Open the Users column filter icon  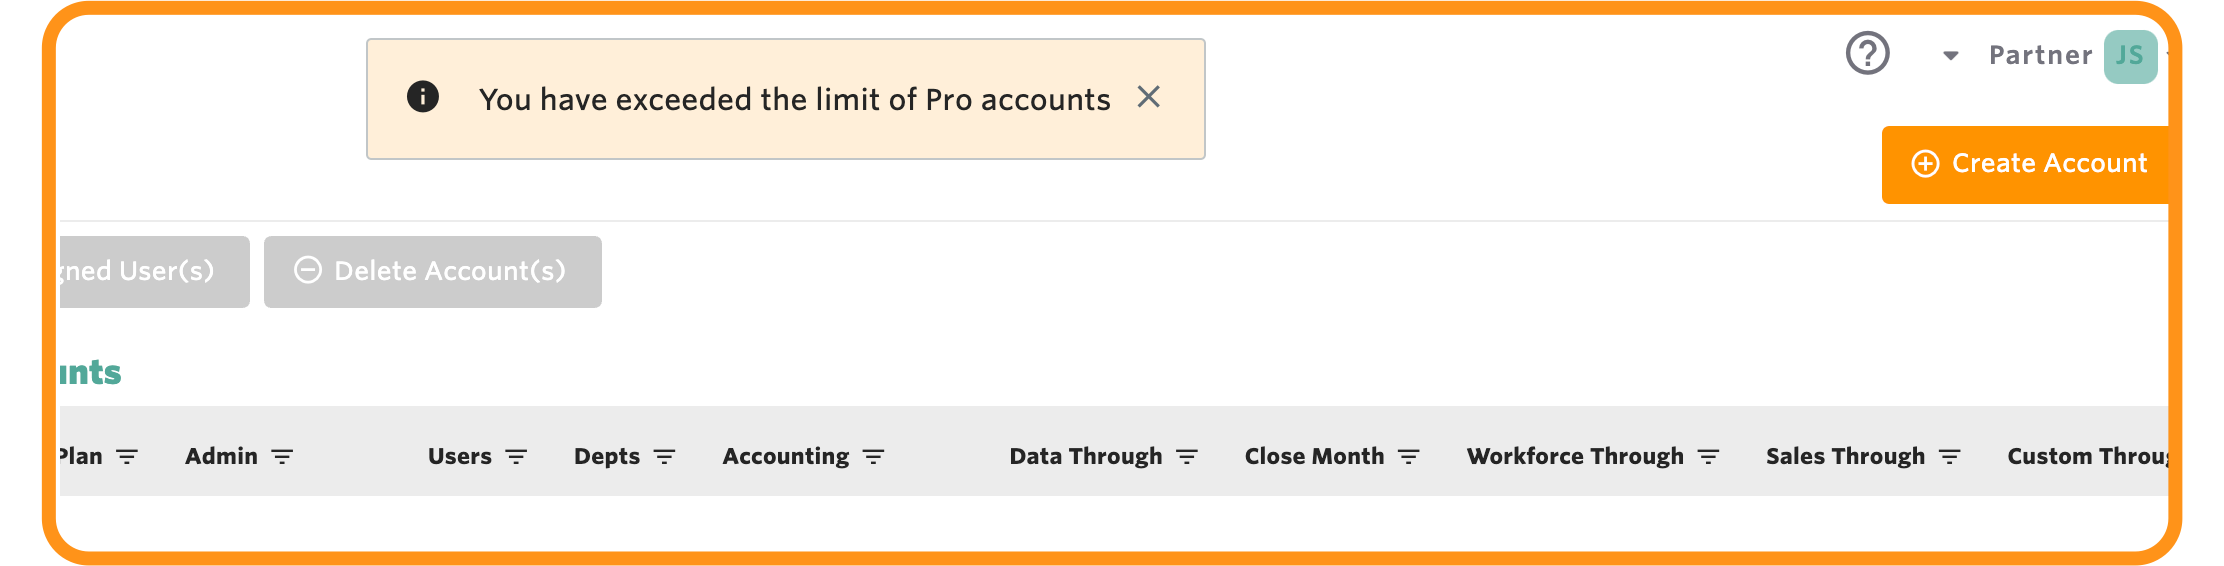tap(516, 457)
